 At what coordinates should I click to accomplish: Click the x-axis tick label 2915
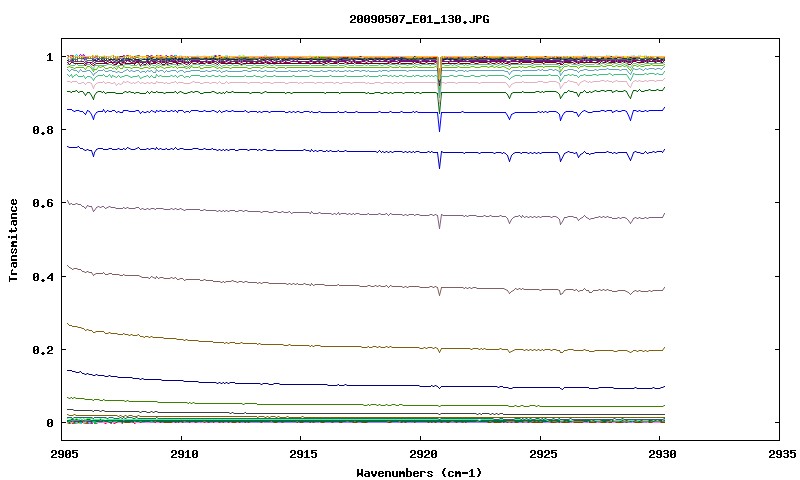(303, 454)
